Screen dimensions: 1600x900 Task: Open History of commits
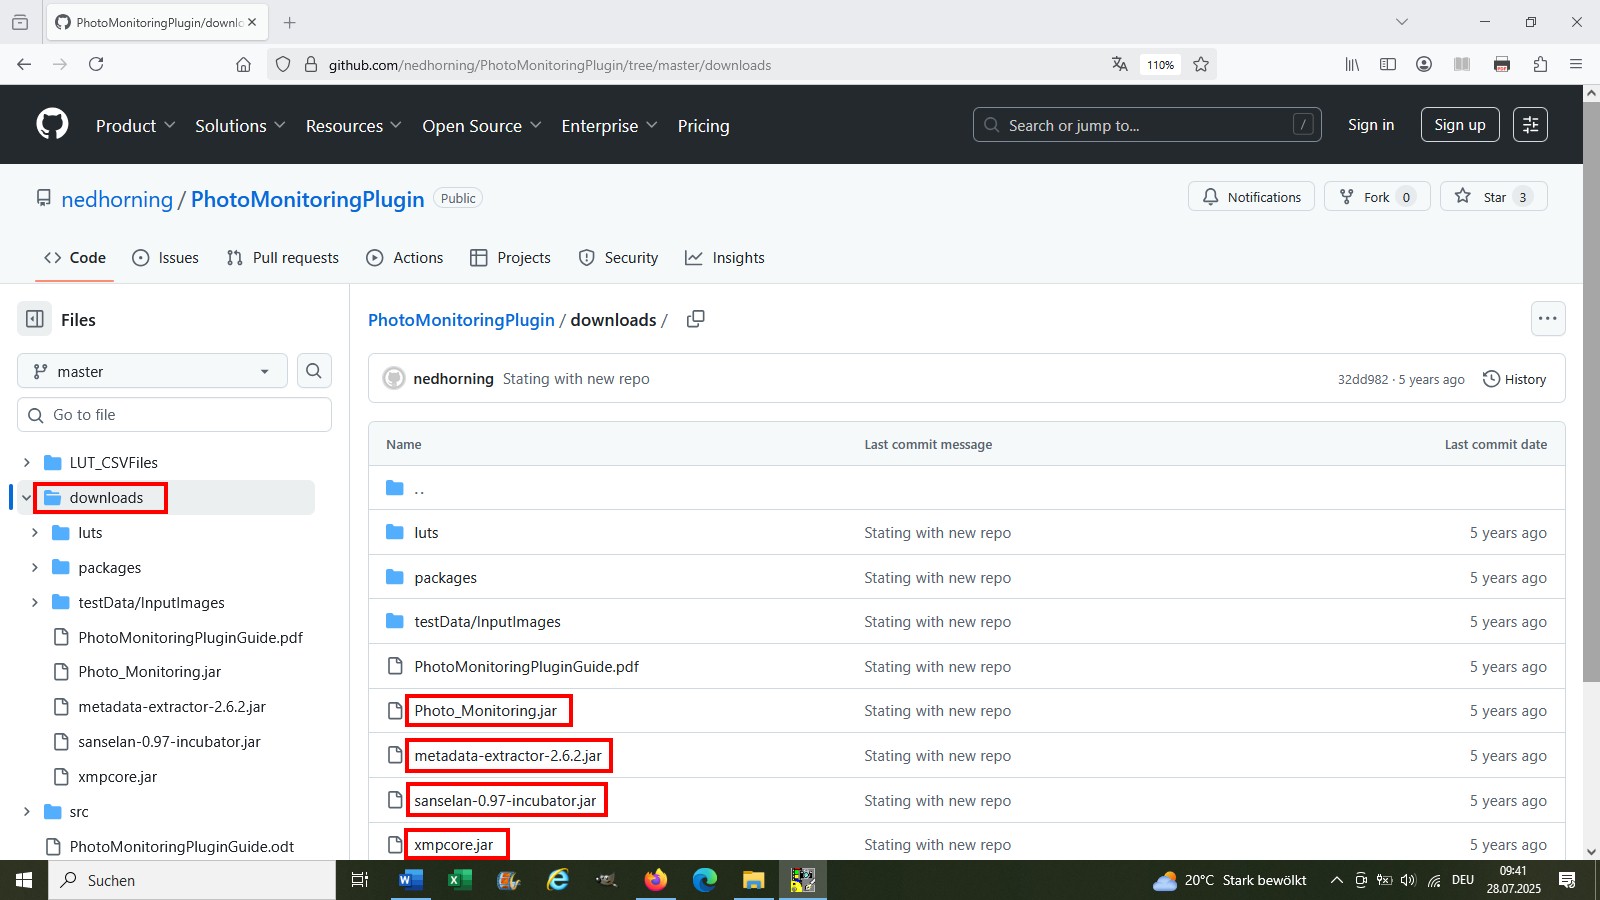click(x=1514, y=379)
